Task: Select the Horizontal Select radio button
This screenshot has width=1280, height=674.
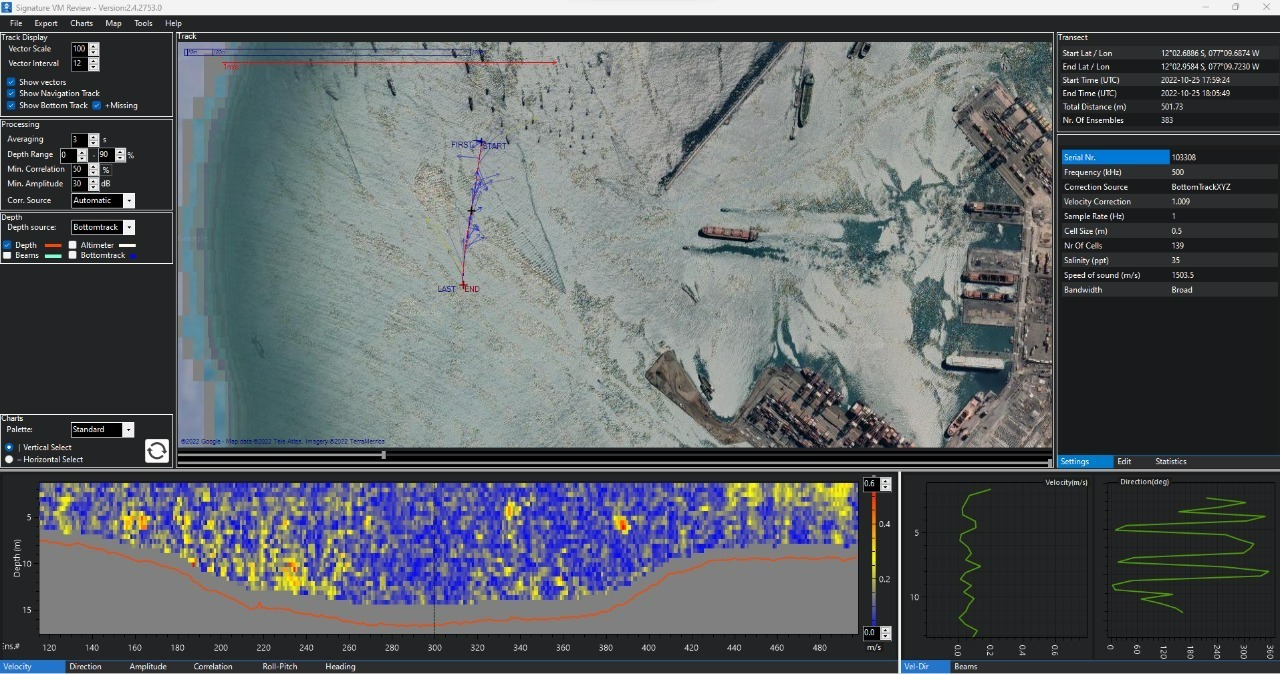Action: coord(10,459)
